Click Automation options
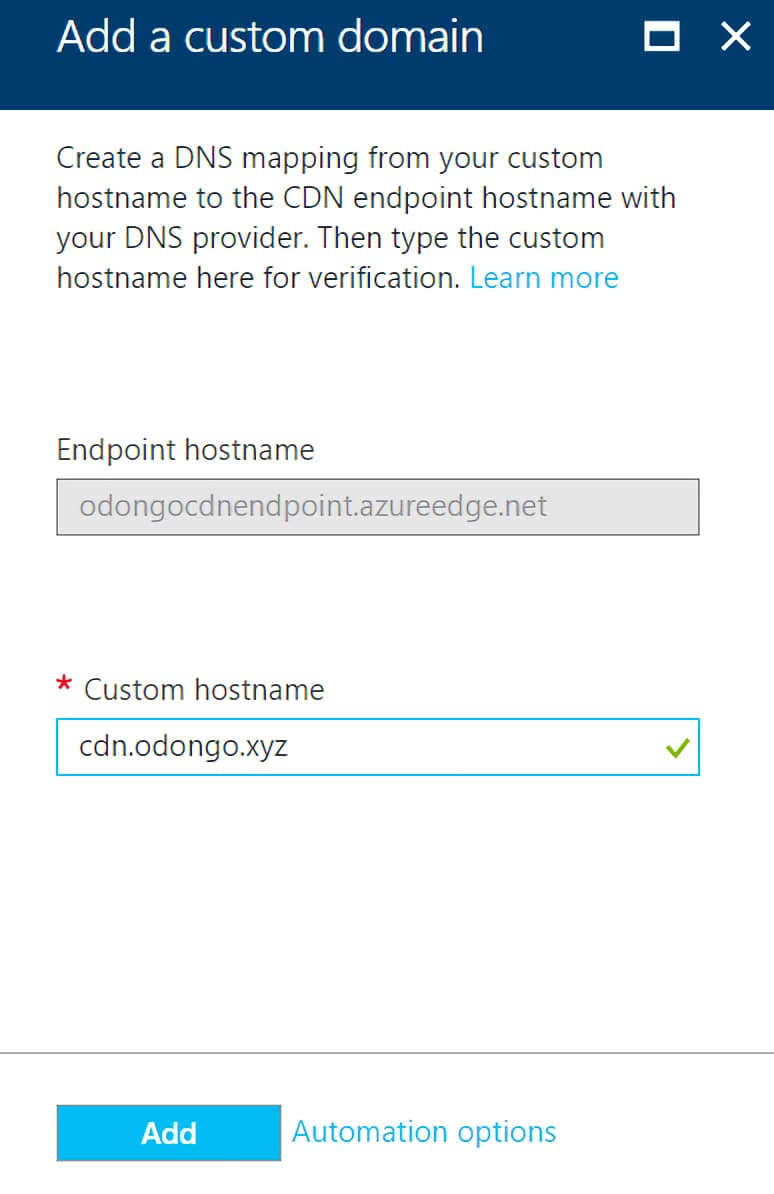 (x=423, y=1131)
